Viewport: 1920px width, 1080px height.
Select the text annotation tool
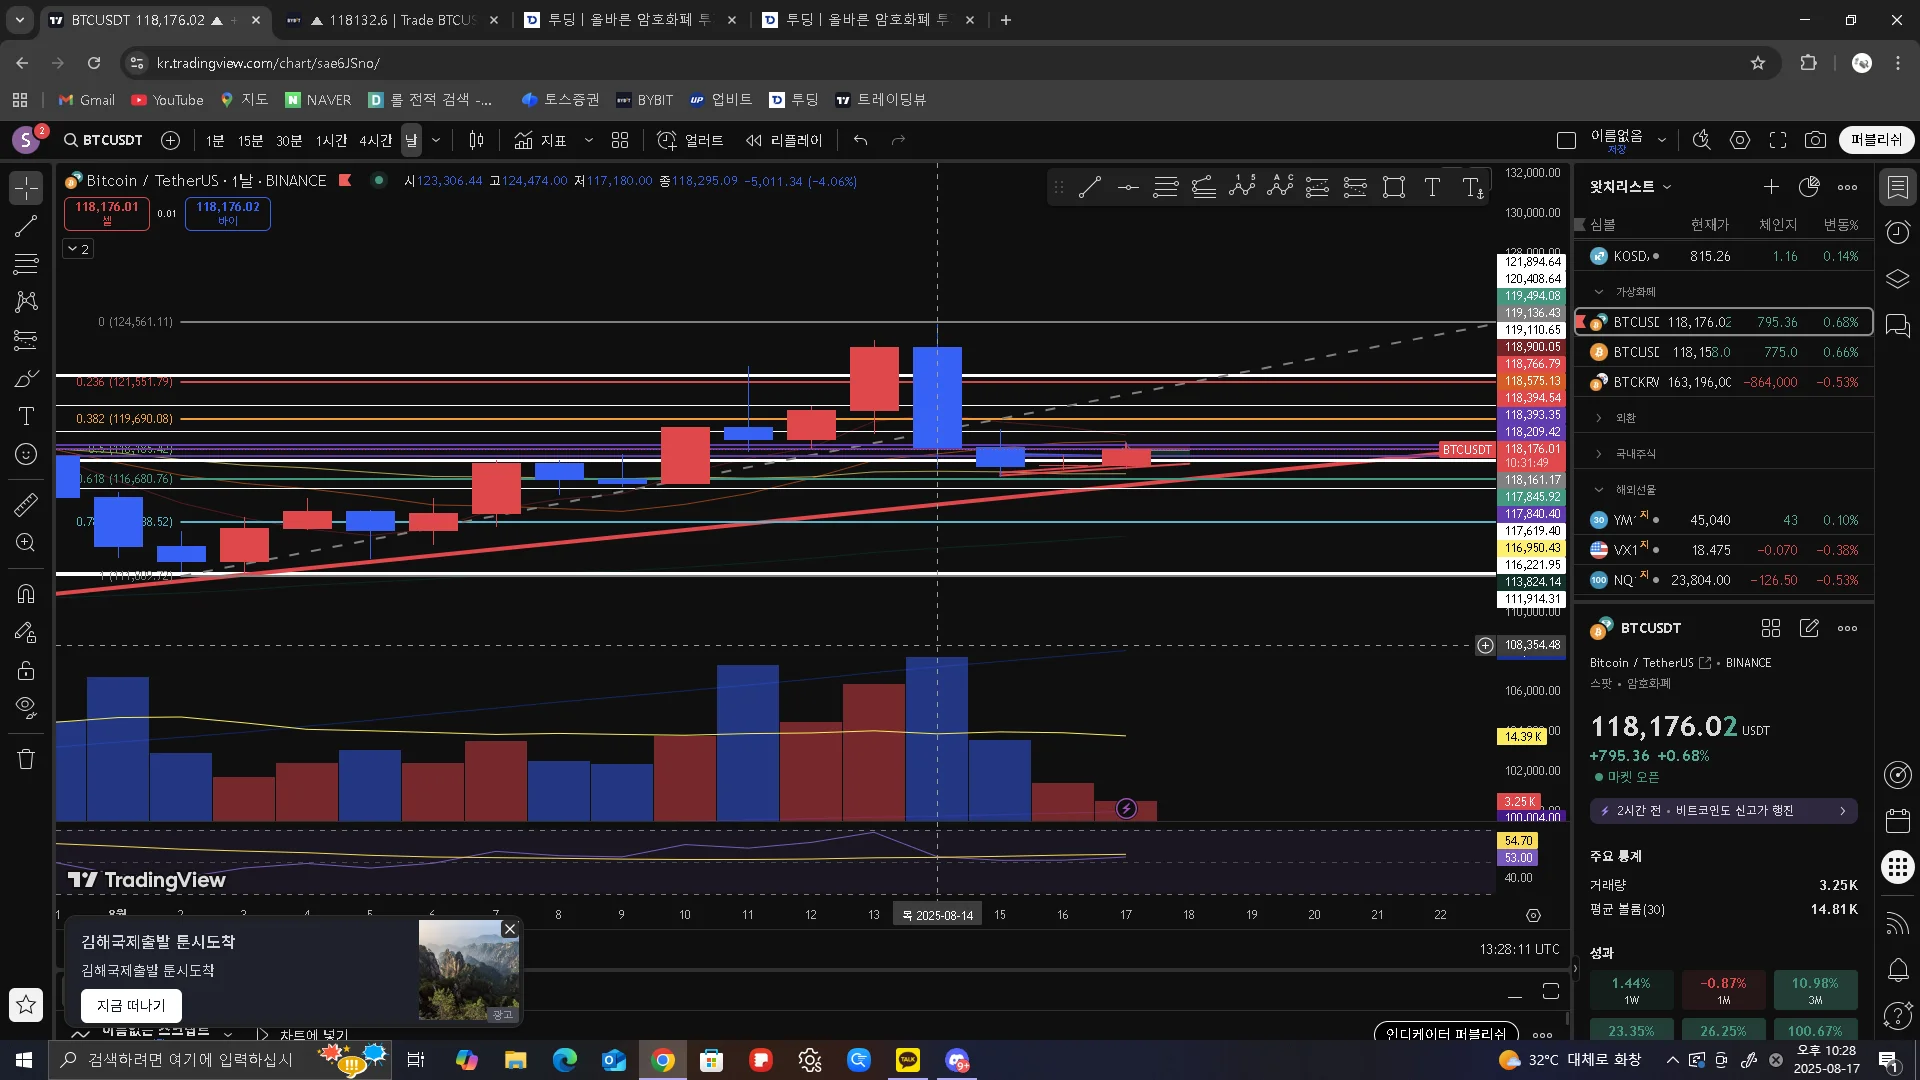26,416
